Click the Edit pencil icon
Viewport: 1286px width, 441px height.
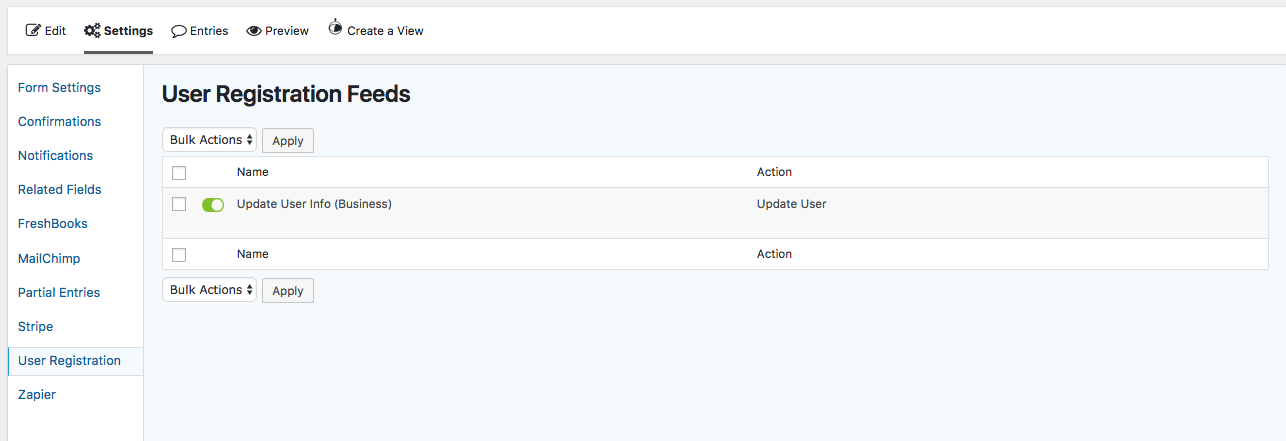click(x=33, y=31)
